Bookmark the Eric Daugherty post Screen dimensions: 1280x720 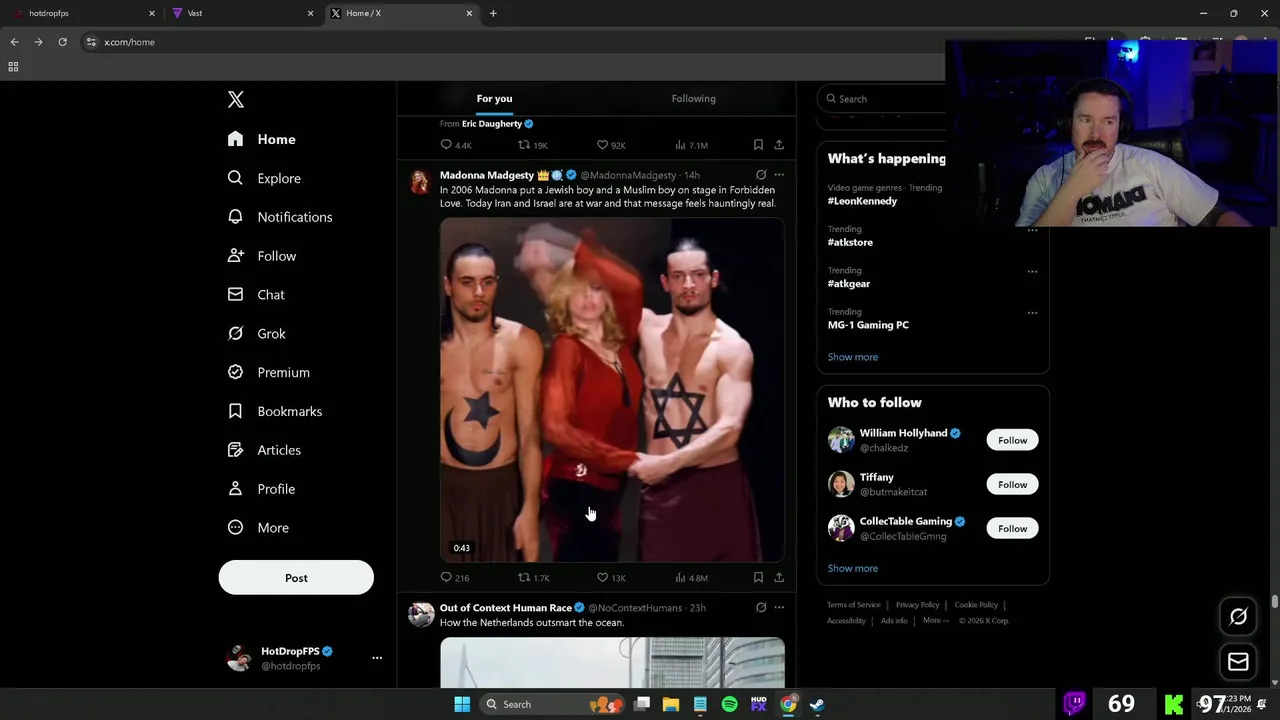(758, 145)
